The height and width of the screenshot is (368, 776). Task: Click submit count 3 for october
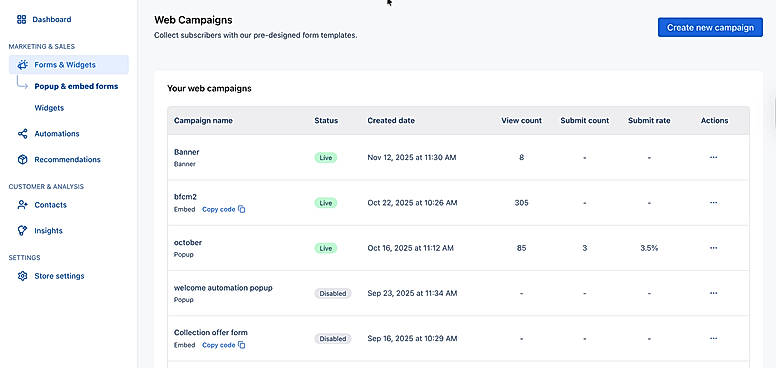tap(584, 248)
